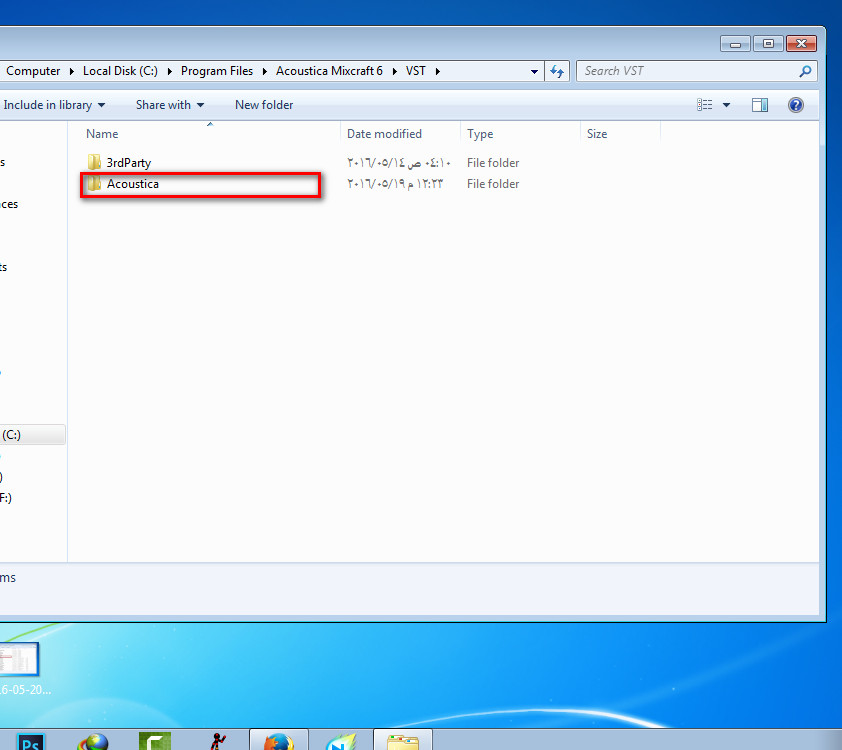
Task: Navigate to Program Files breadcrumb
Action: pos(217,71)
